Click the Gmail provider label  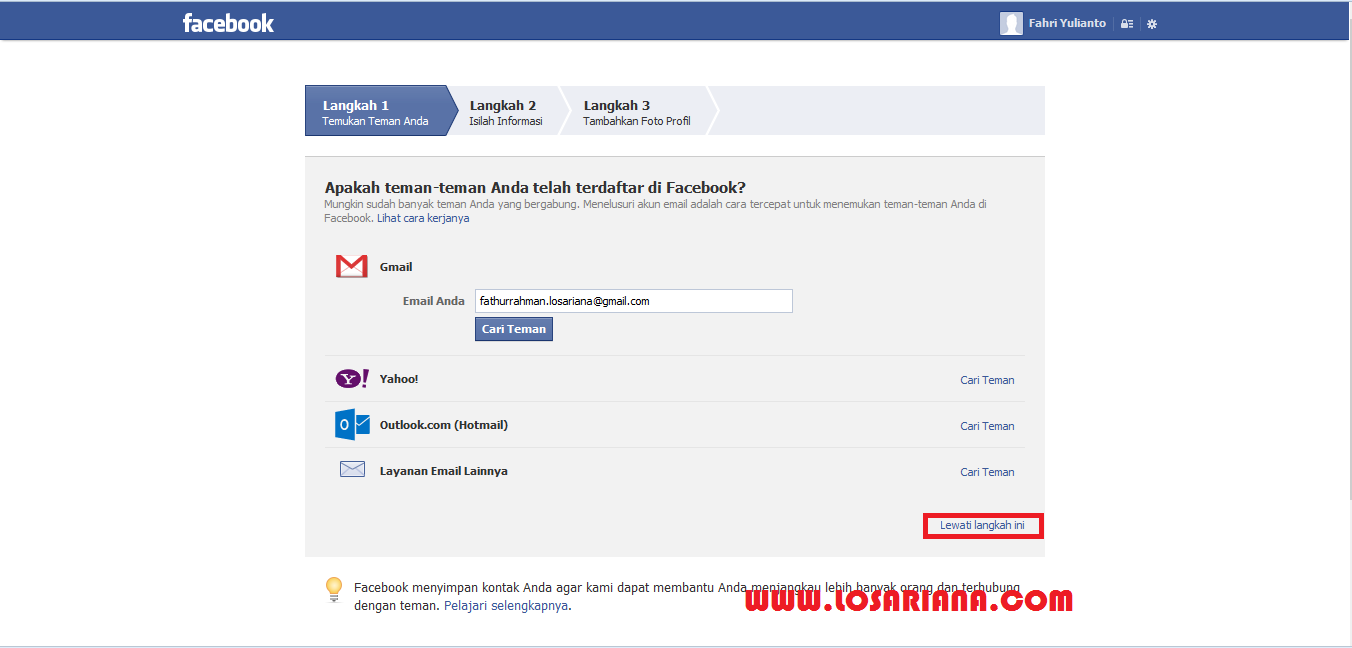[396, 267]
